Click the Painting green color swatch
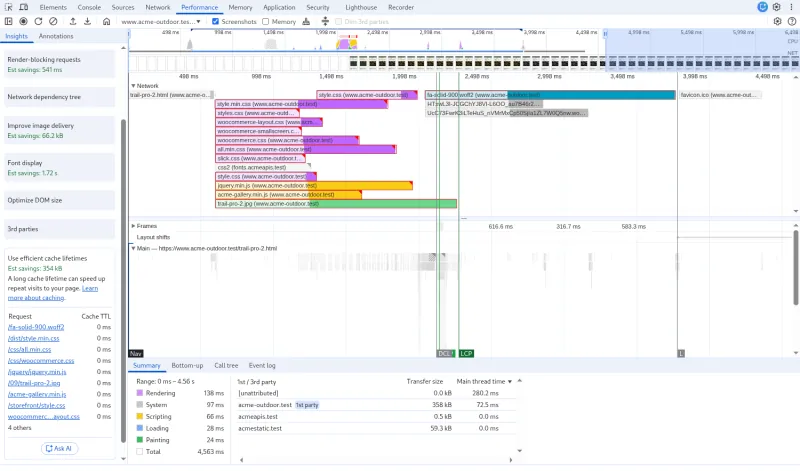This screenshot has height=471, width=800. coord(140,440)
